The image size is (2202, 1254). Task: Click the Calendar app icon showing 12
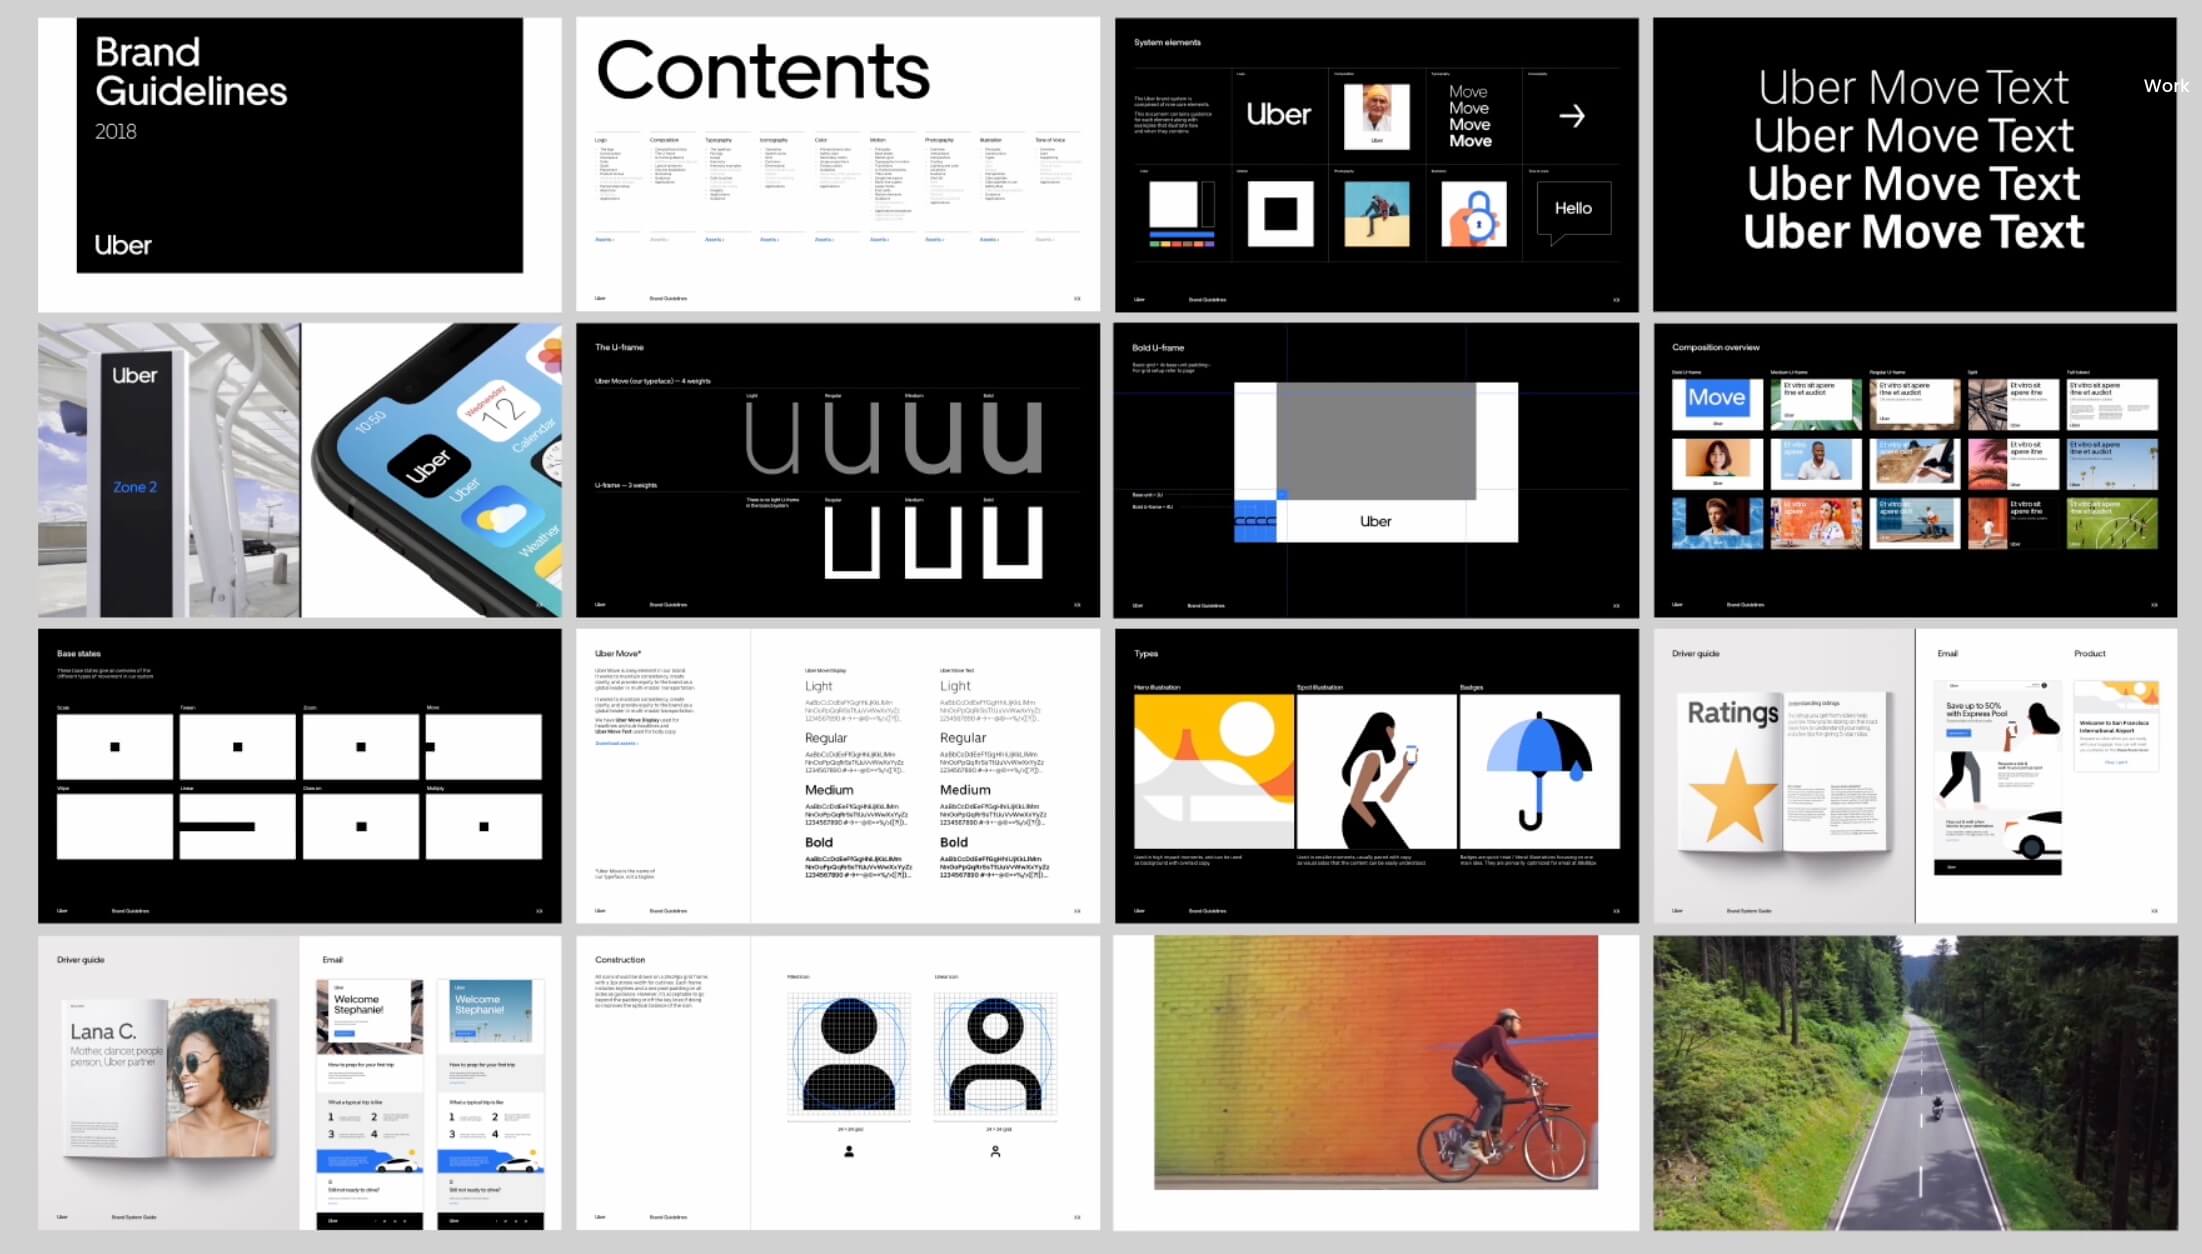[500, 408]
